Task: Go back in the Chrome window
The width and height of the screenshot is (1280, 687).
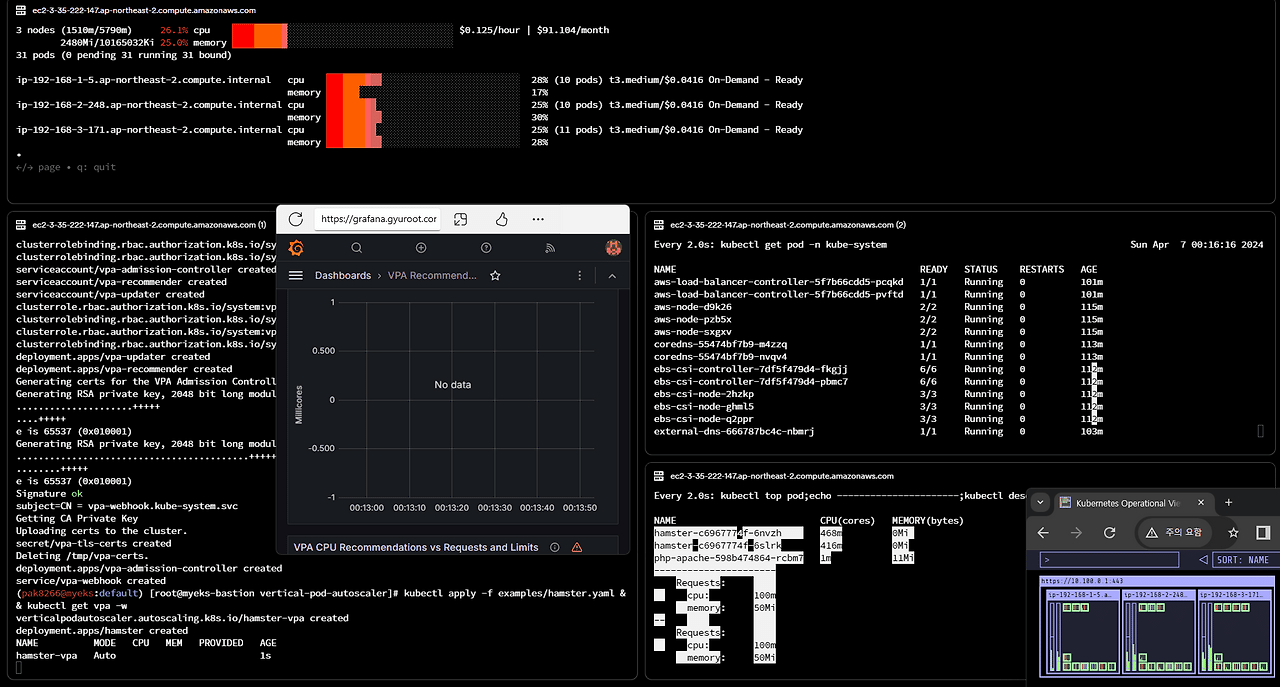Action: (1043, 533)
